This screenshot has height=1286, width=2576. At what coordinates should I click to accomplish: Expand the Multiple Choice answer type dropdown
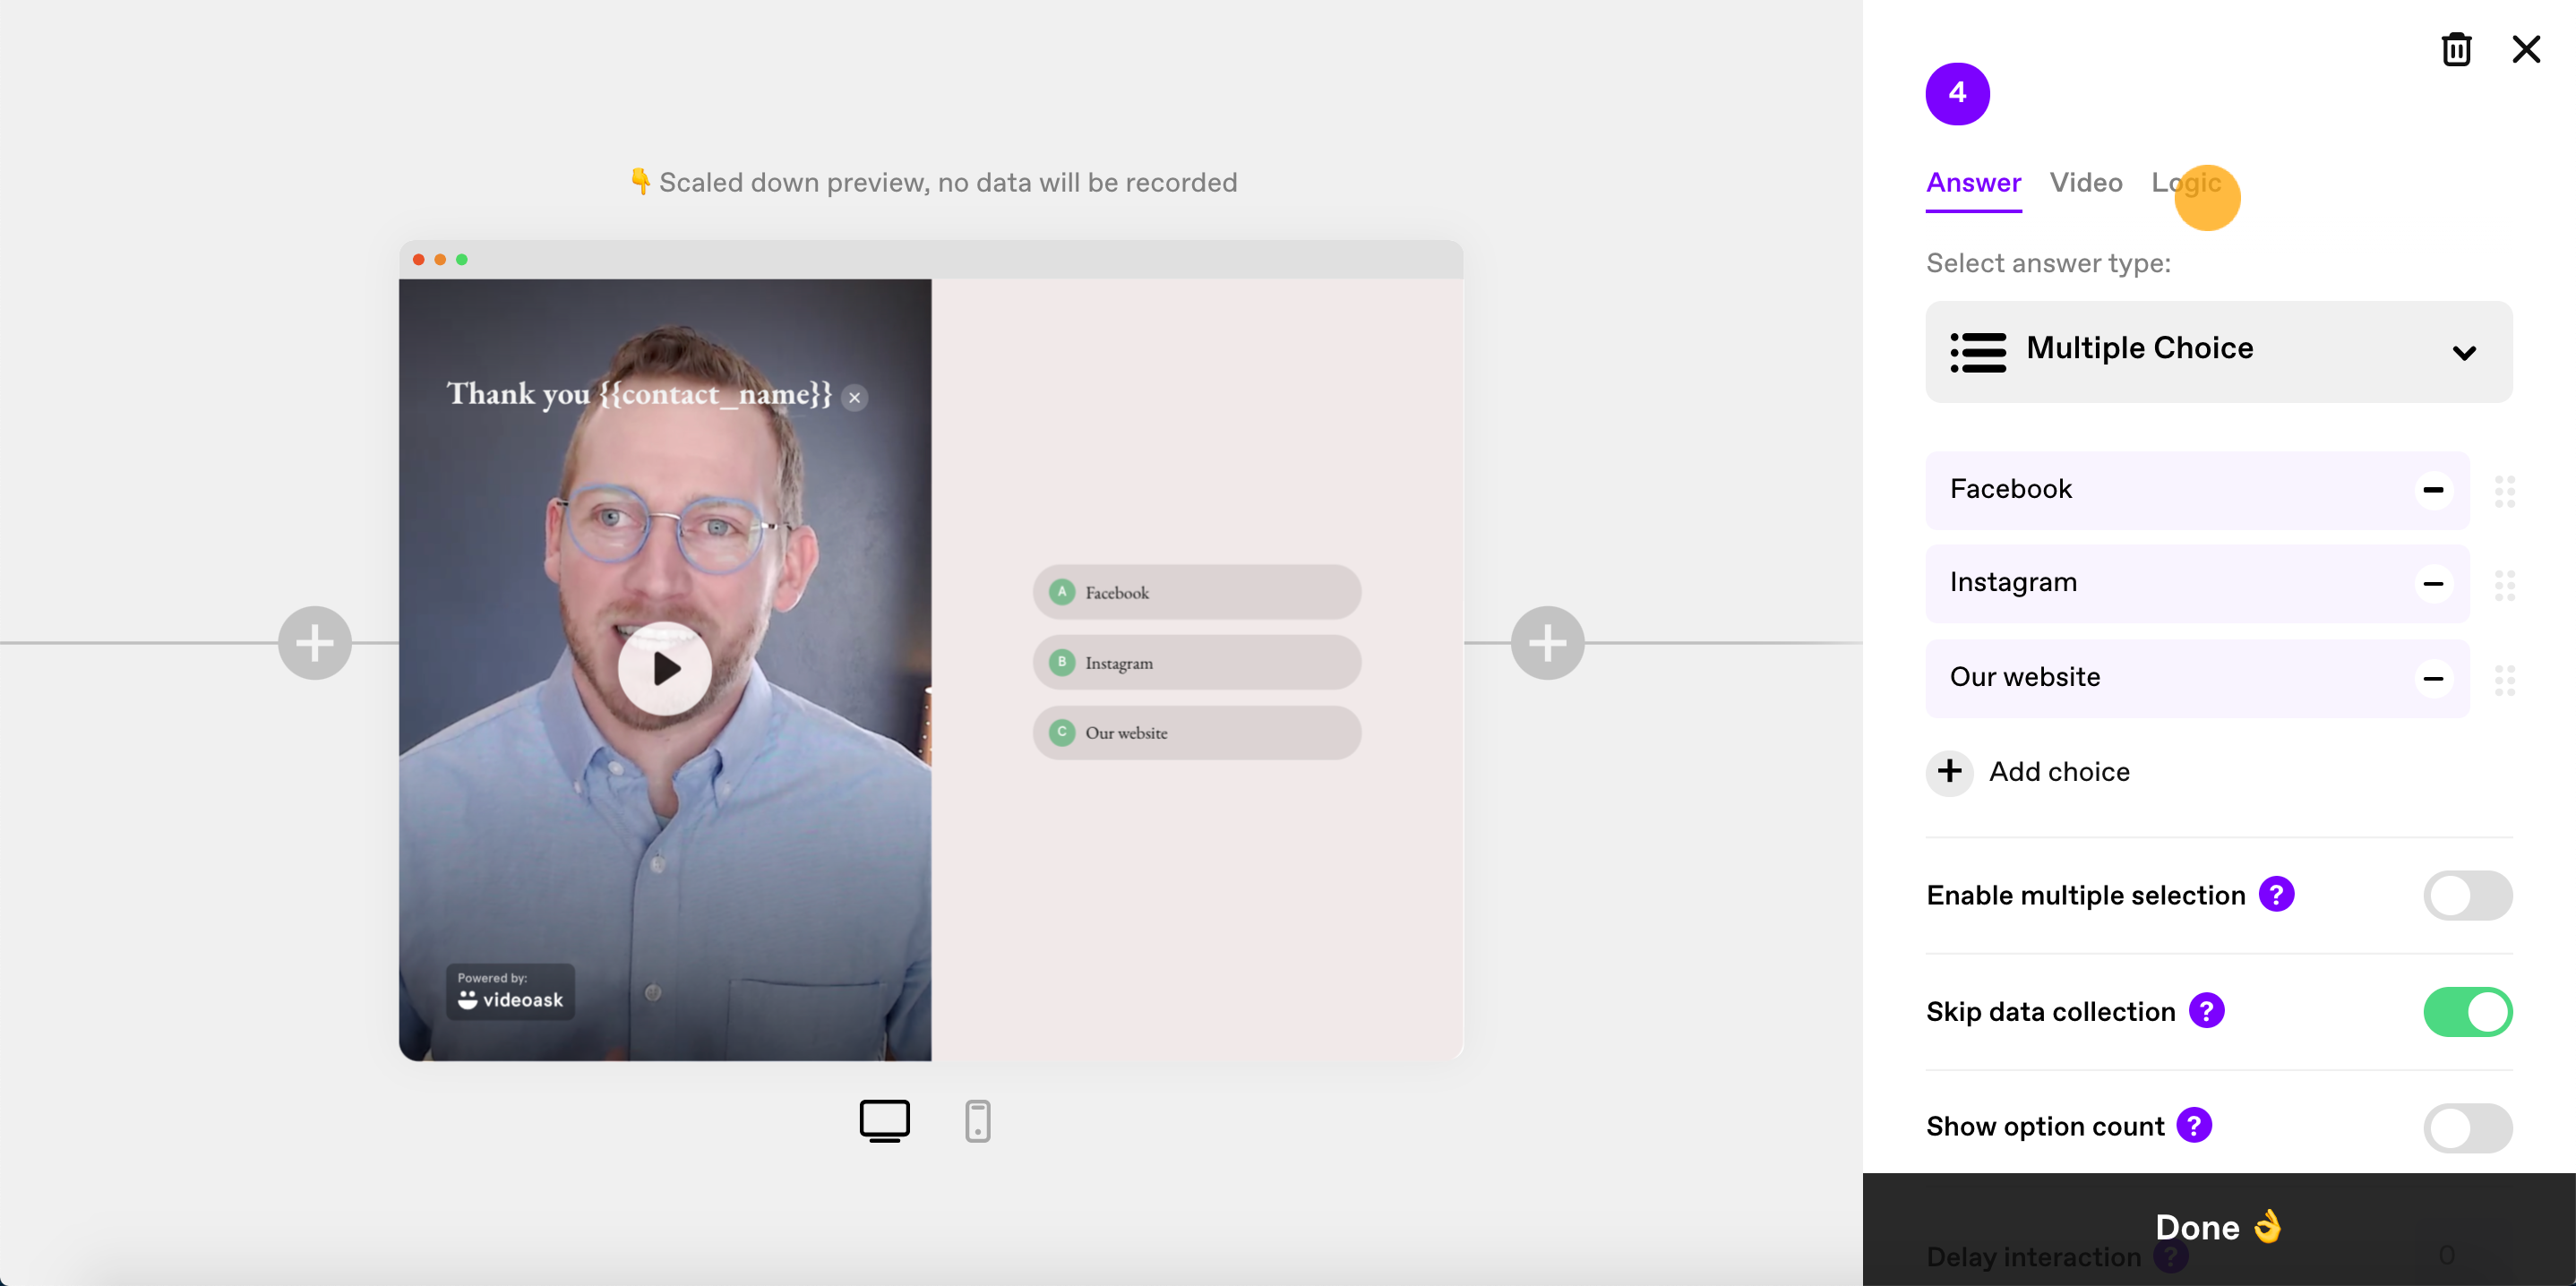pos(2218,352)
